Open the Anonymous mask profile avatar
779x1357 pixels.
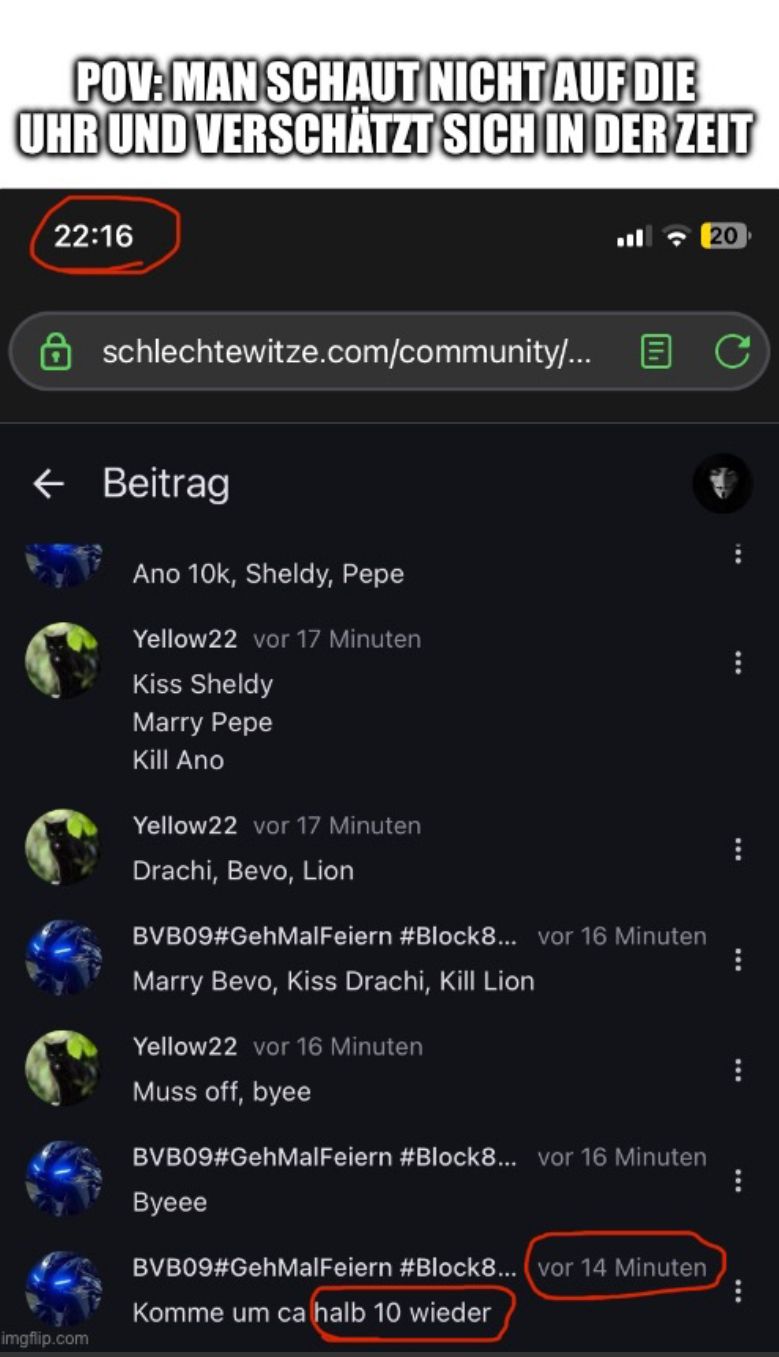pos(721,484)
